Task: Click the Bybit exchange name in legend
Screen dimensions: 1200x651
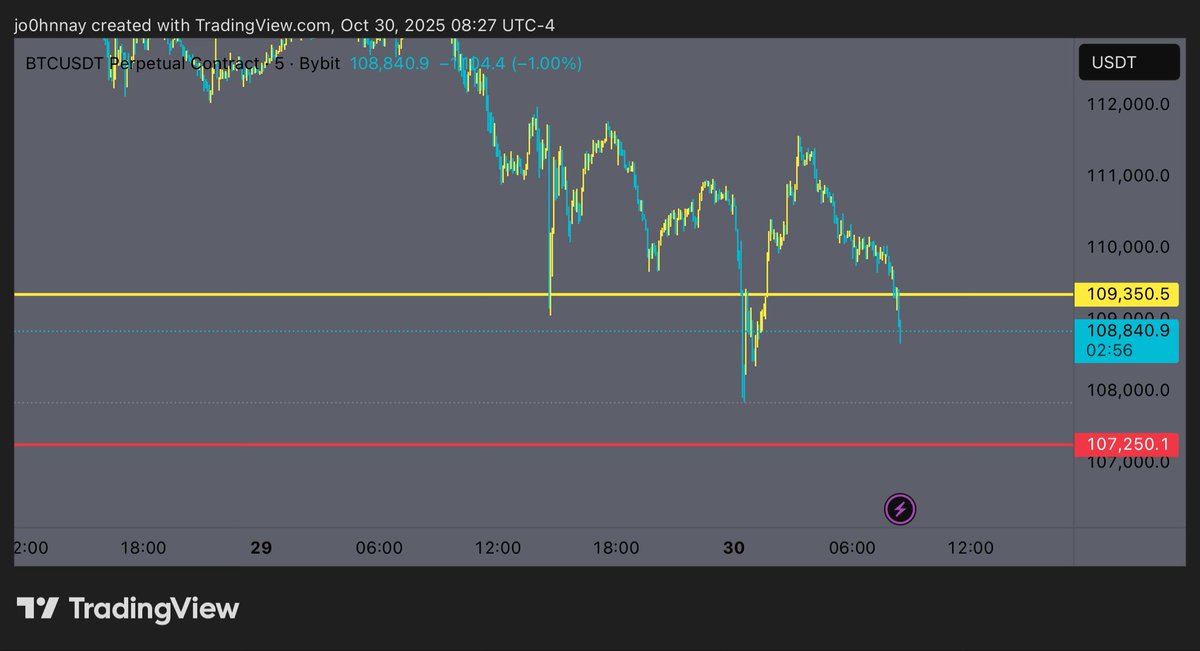Action: tap(319, 63)
